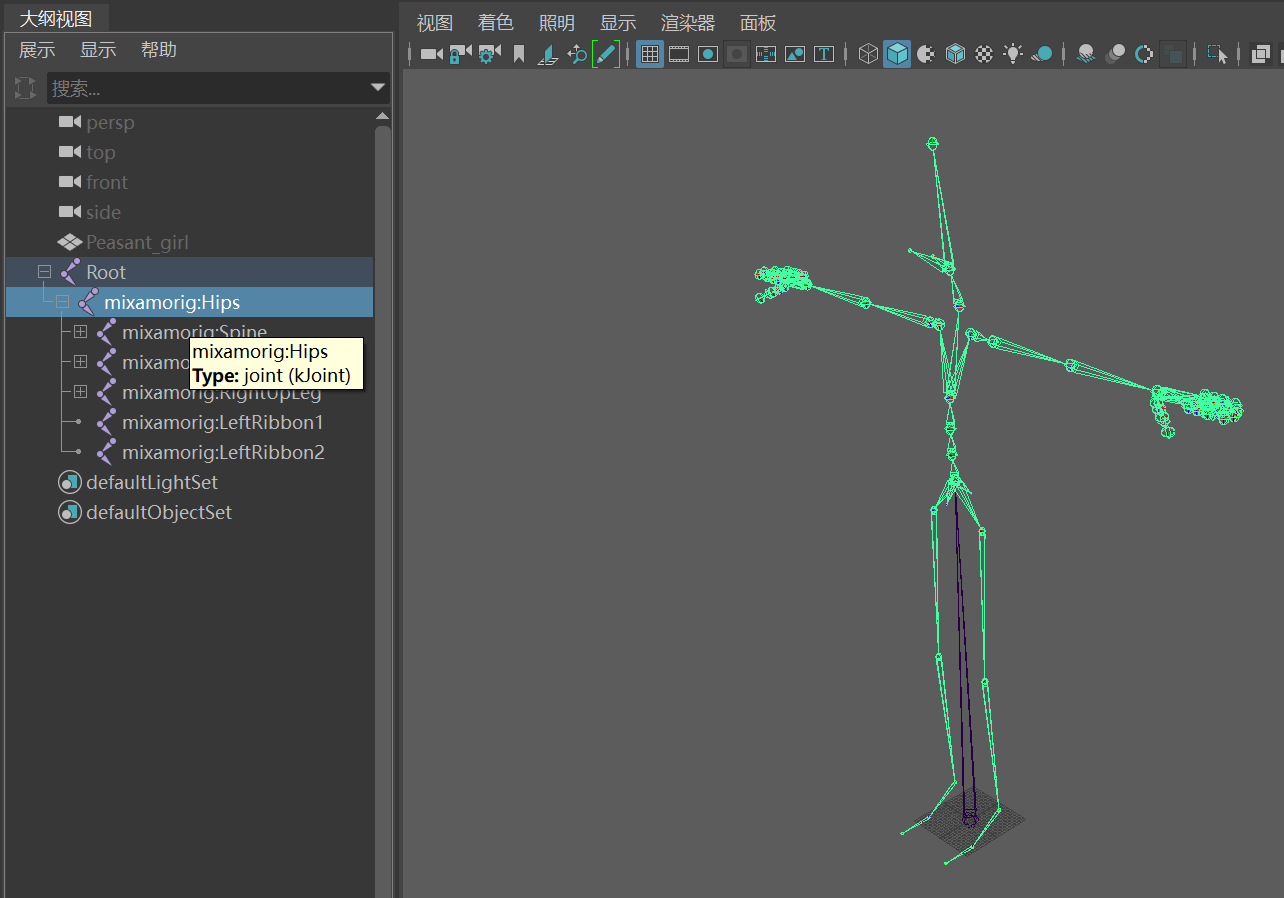Open the outliner 展示 menu
This screenshot has width=1284, height=898.
tap(37, 50)
